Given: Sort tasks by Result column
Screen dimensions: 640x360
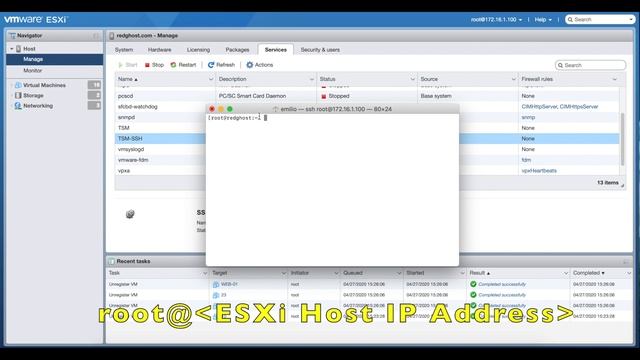Looking at the screenshot, I should [480, 273].
